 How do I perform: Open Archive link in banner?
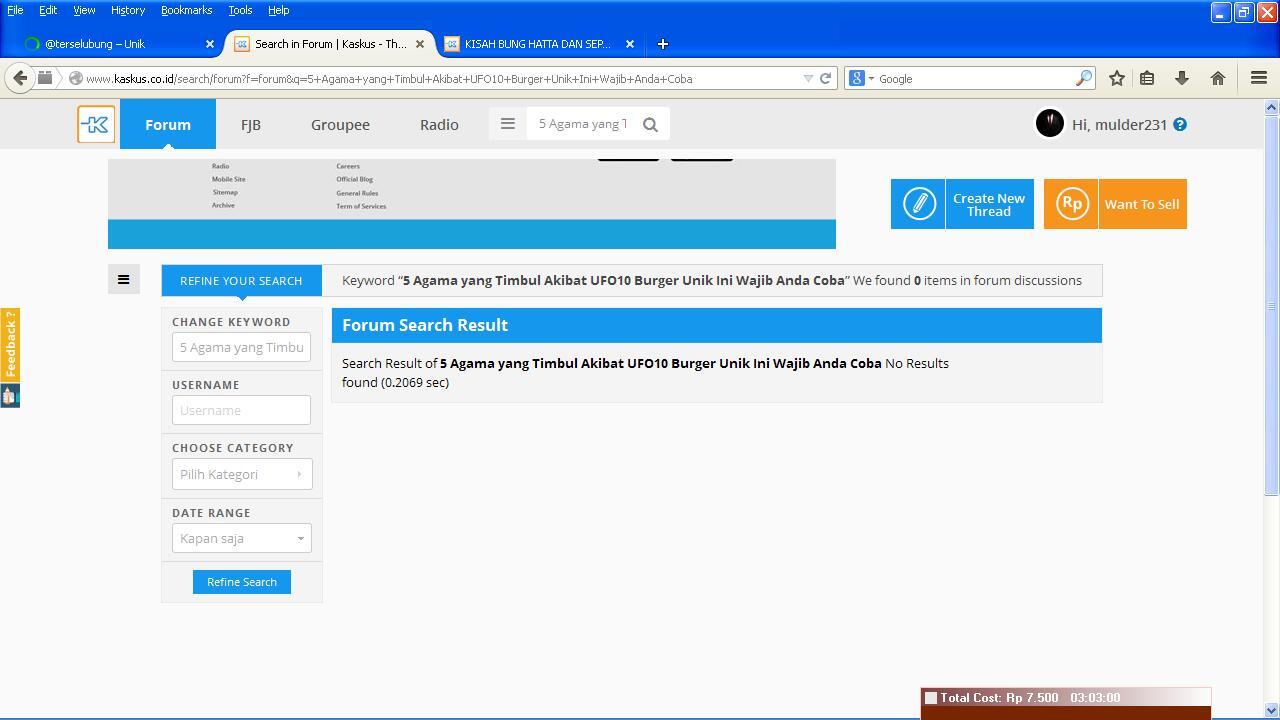tap(223, 205)
